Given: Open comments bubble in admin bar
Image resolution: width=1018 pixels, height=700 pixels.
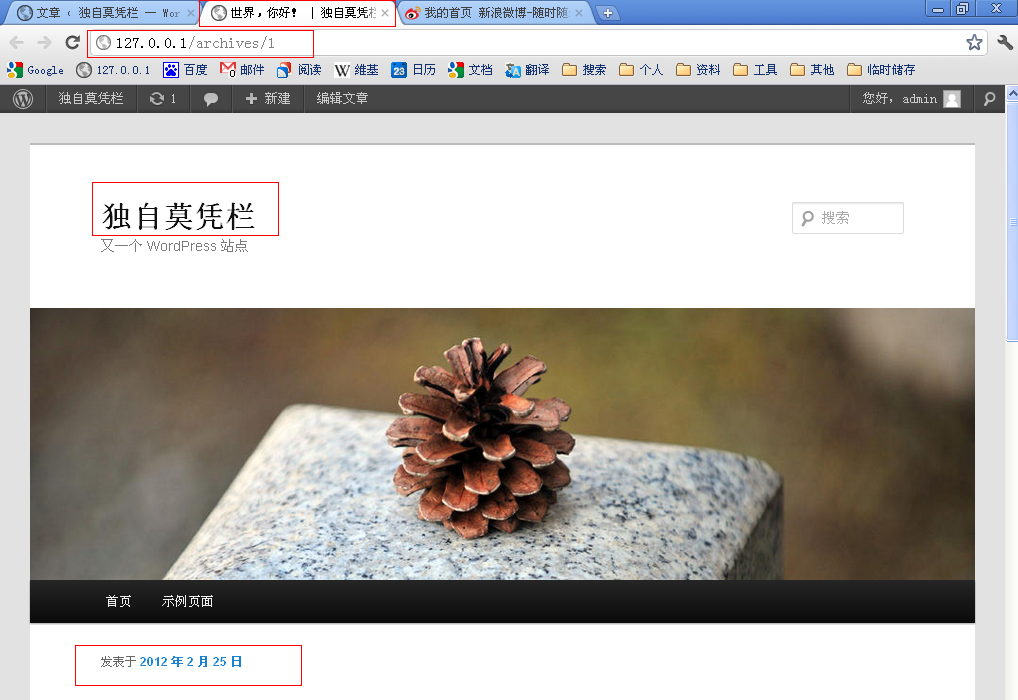Looking at the screenshot, I should 210,99.
